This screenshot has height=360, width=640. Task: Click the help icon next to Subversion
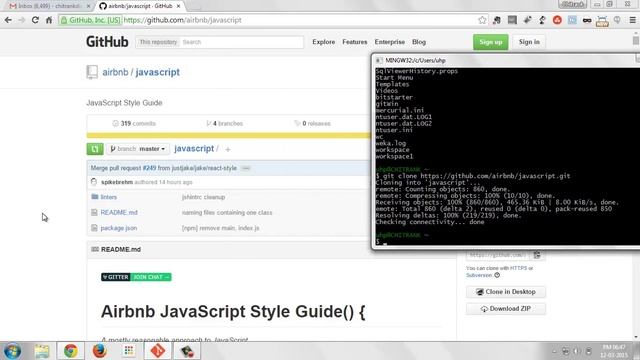[x=497, y=275]
